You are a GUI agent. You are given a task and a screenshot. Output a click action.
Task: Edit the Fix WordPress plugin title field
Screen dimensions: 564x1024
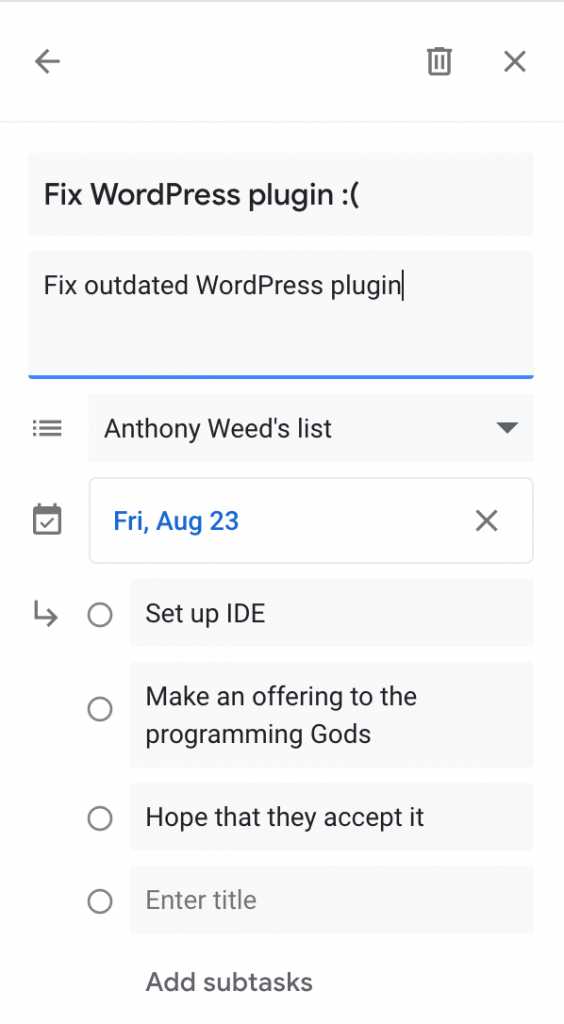click(281, 195)
